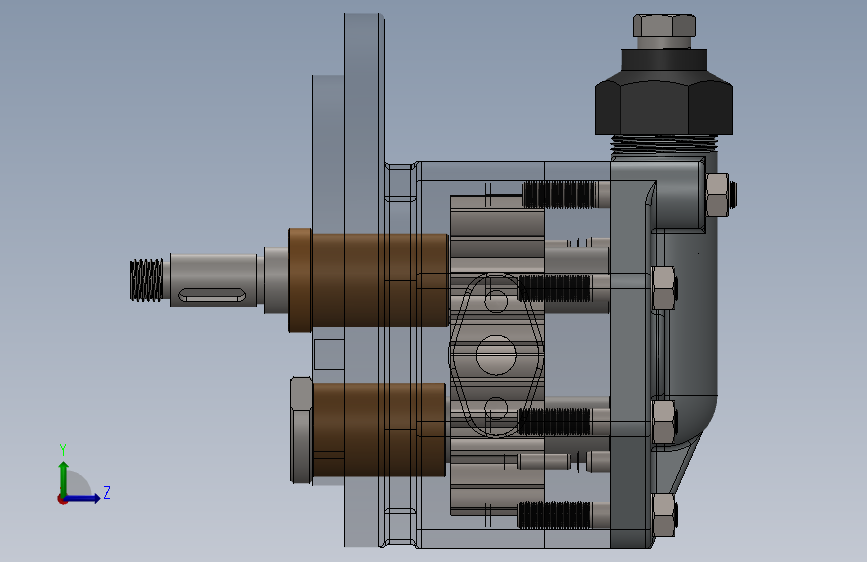Select the large black hex nut
Screen dimensions: 867x562
[664, 107]
